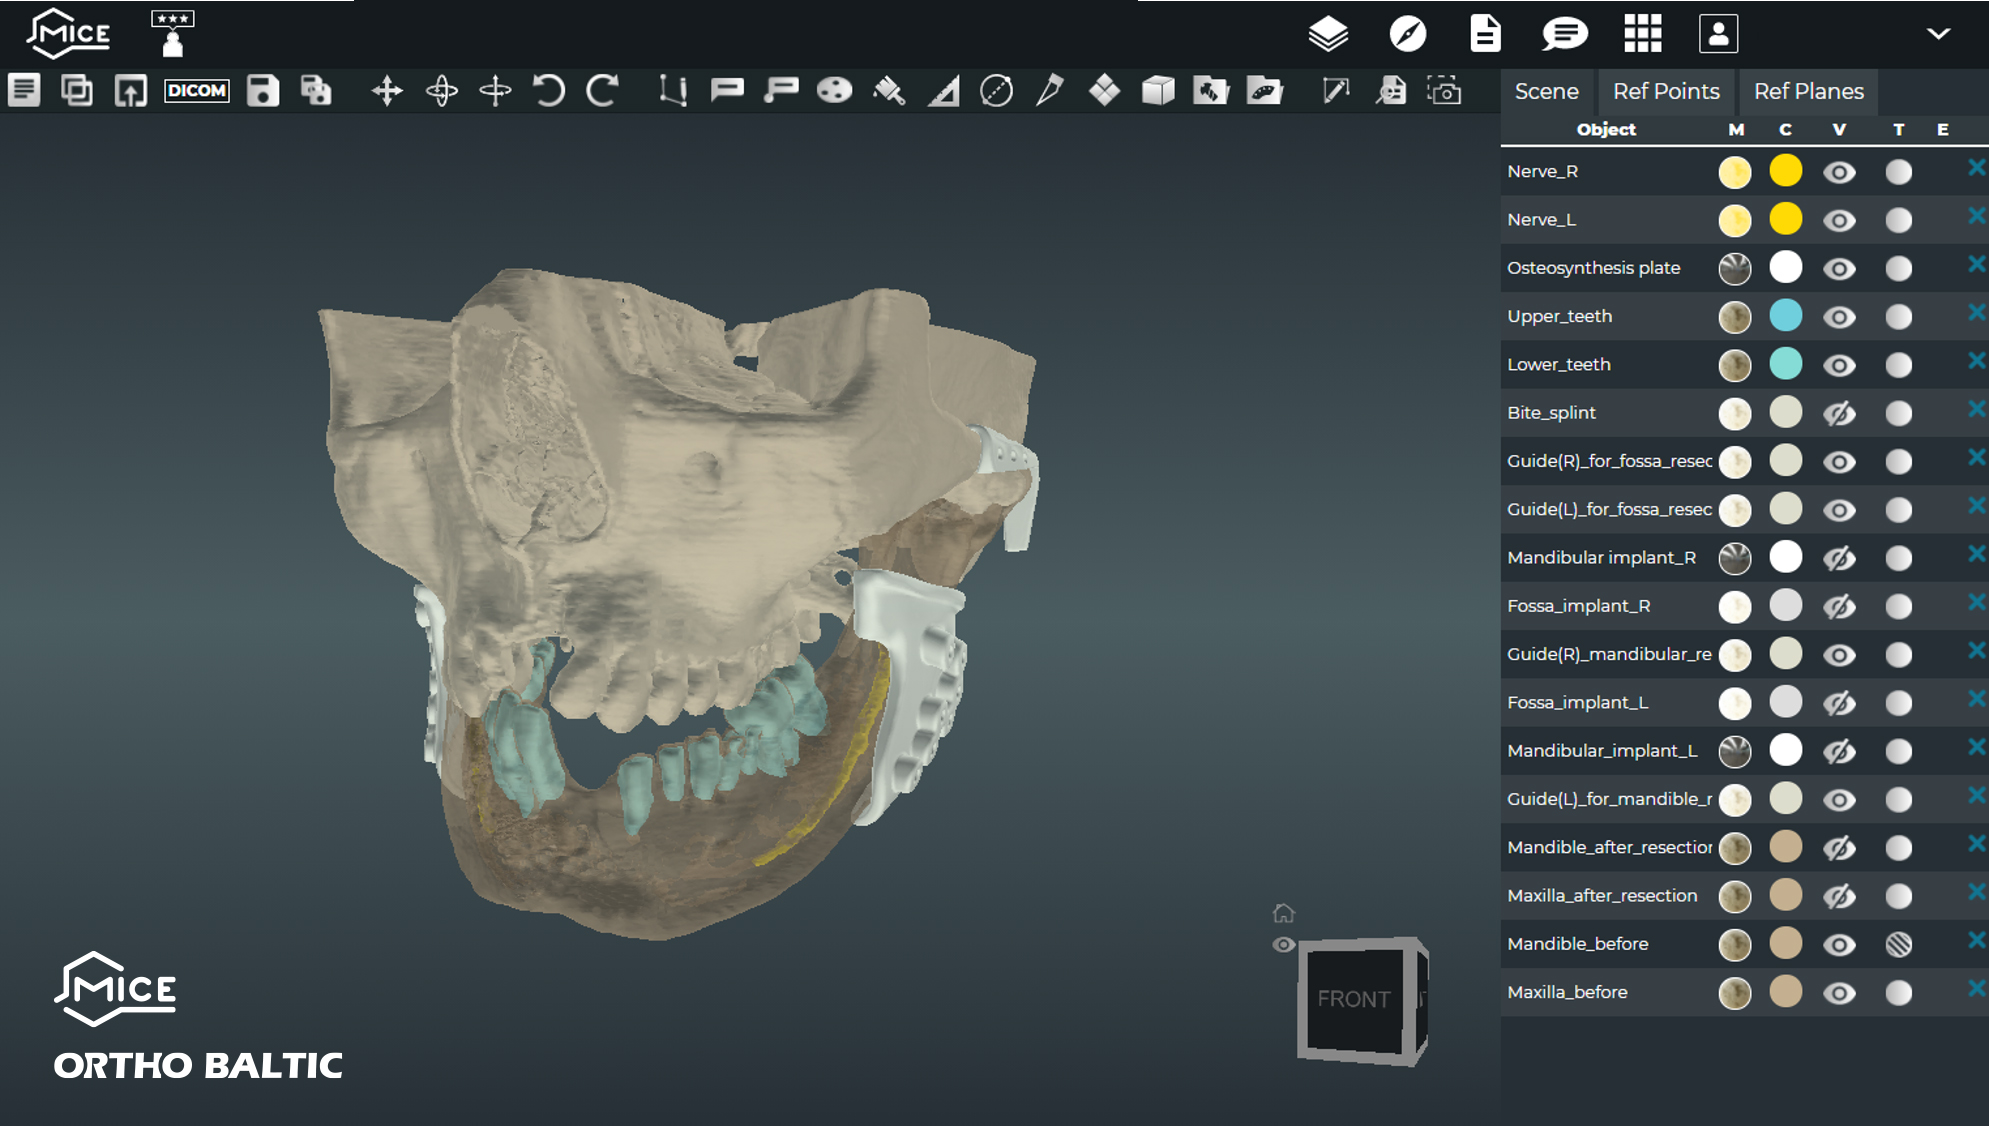Hide the Upper_teeth object
This screenshot has height=1126, width=1989.
[x=1839, y=317]
